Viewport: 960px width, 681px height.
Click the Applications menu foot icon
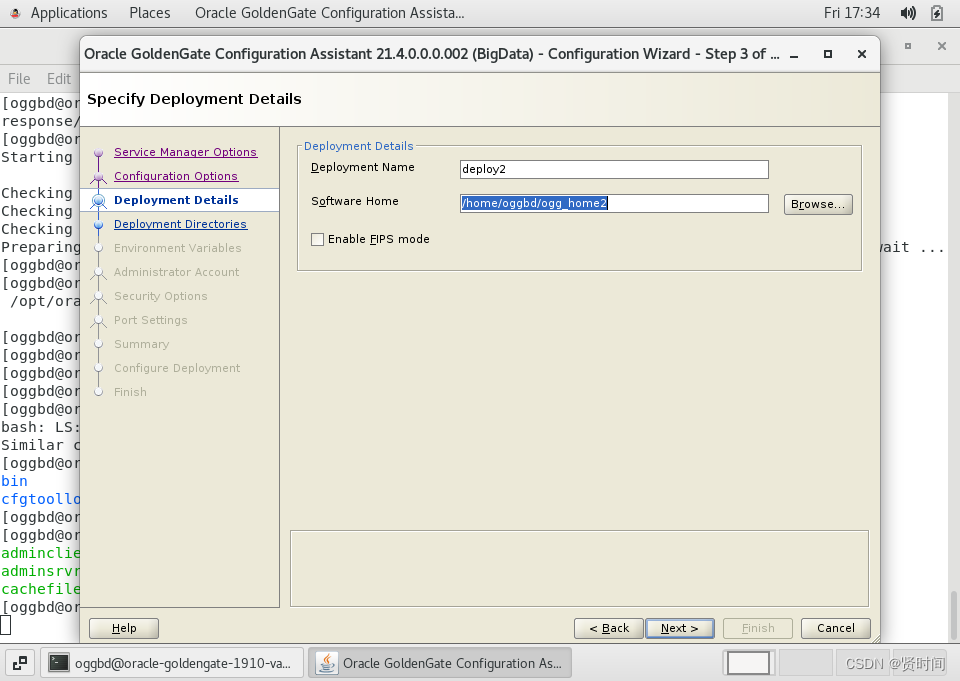point(15,13)
